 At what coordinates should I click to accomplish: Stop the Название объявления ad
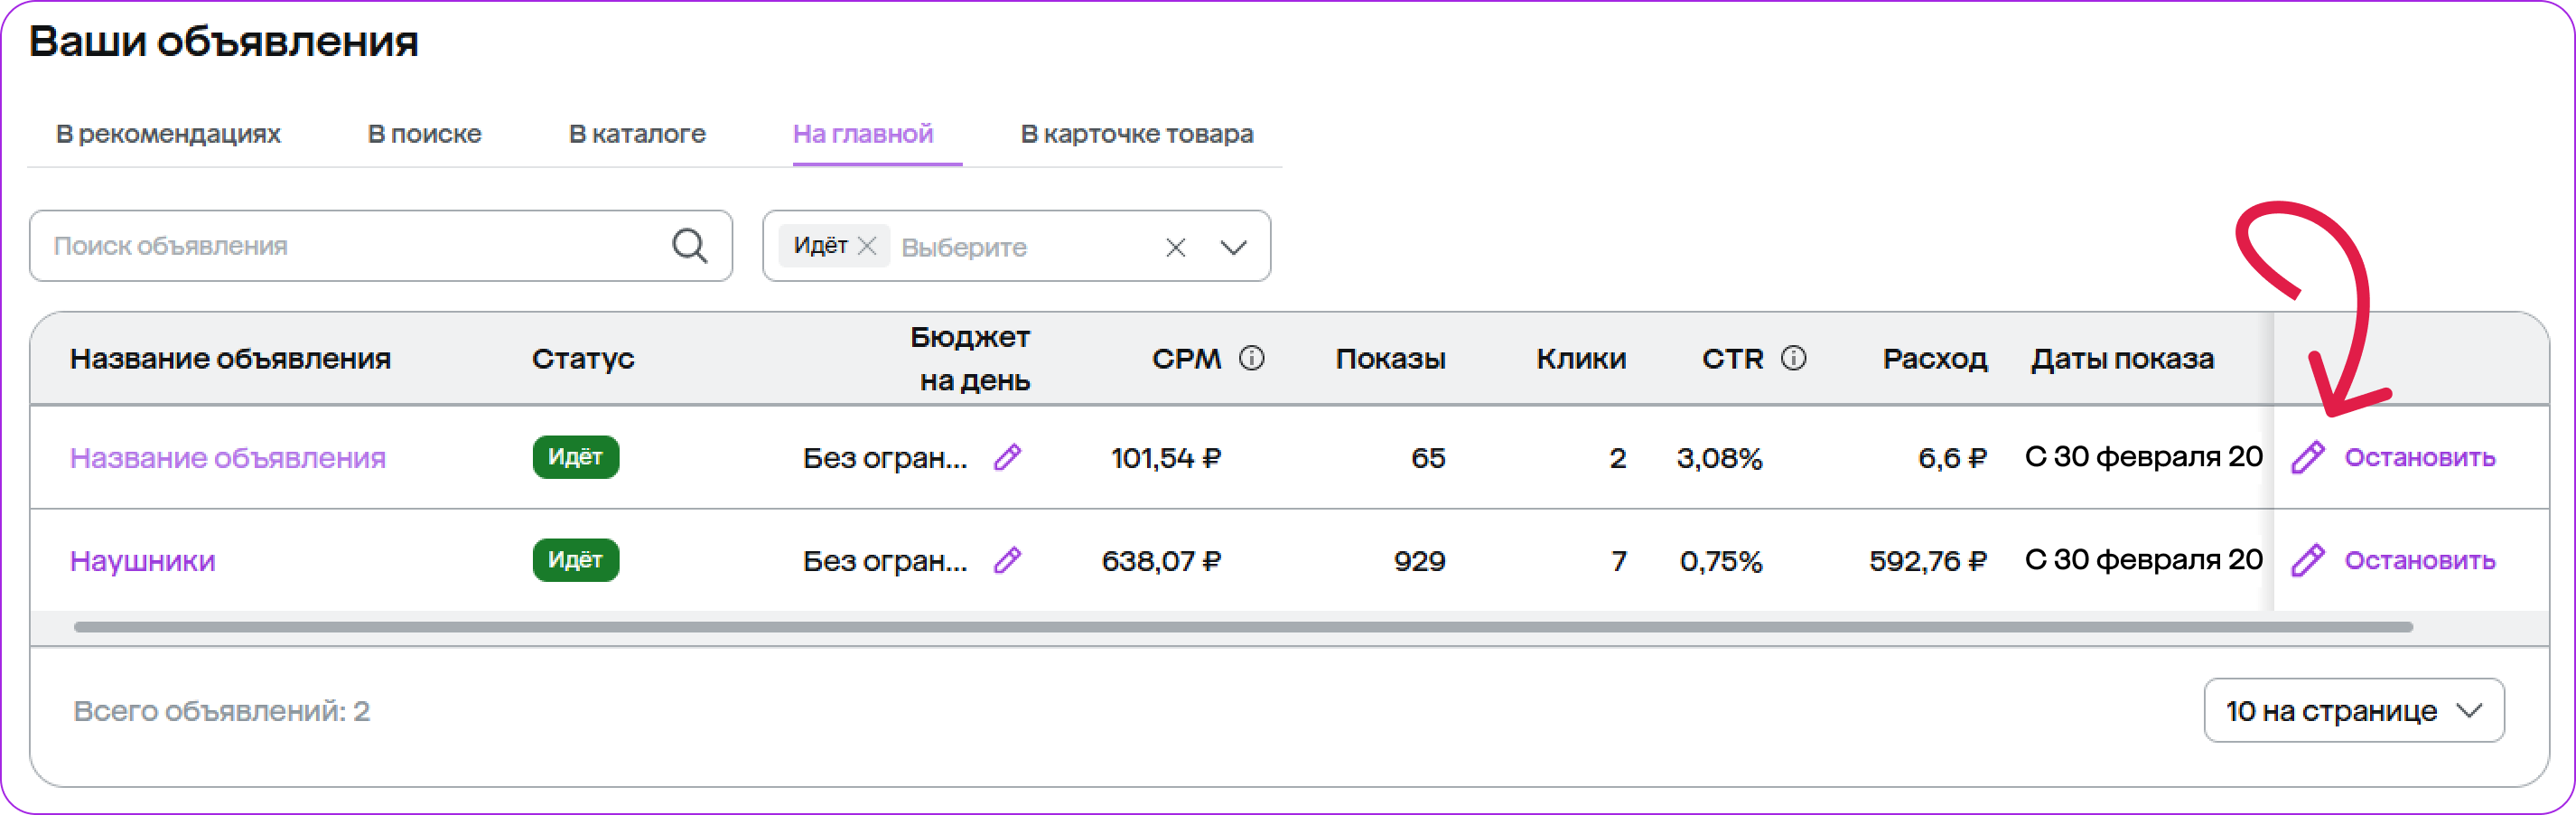(2419, 457)
